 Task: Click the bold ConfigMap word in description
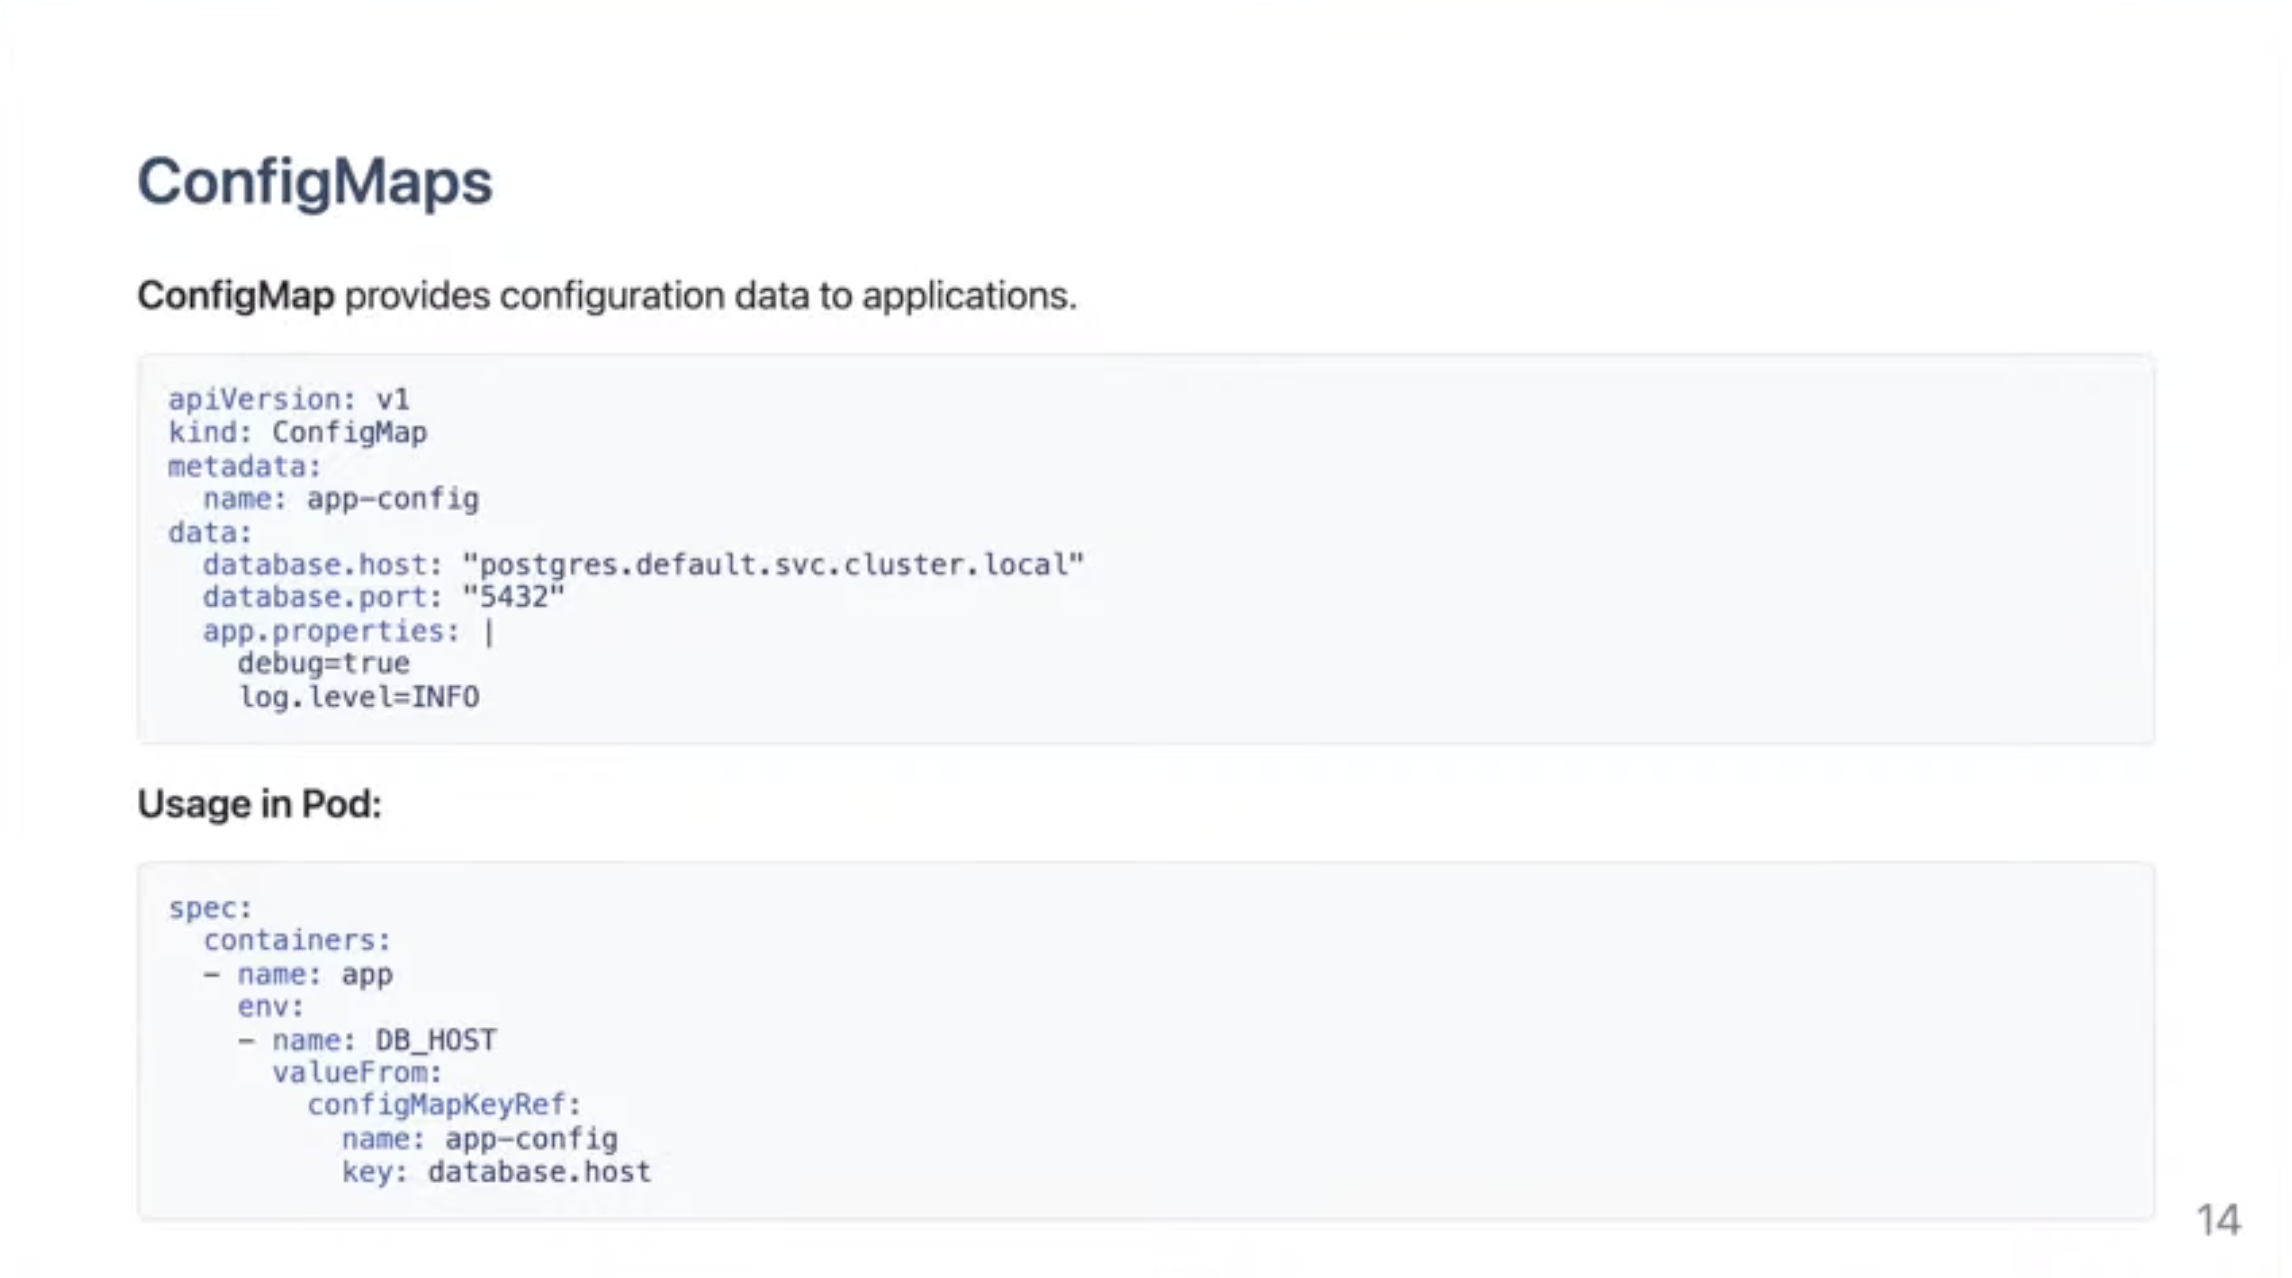tap(236, 296)
